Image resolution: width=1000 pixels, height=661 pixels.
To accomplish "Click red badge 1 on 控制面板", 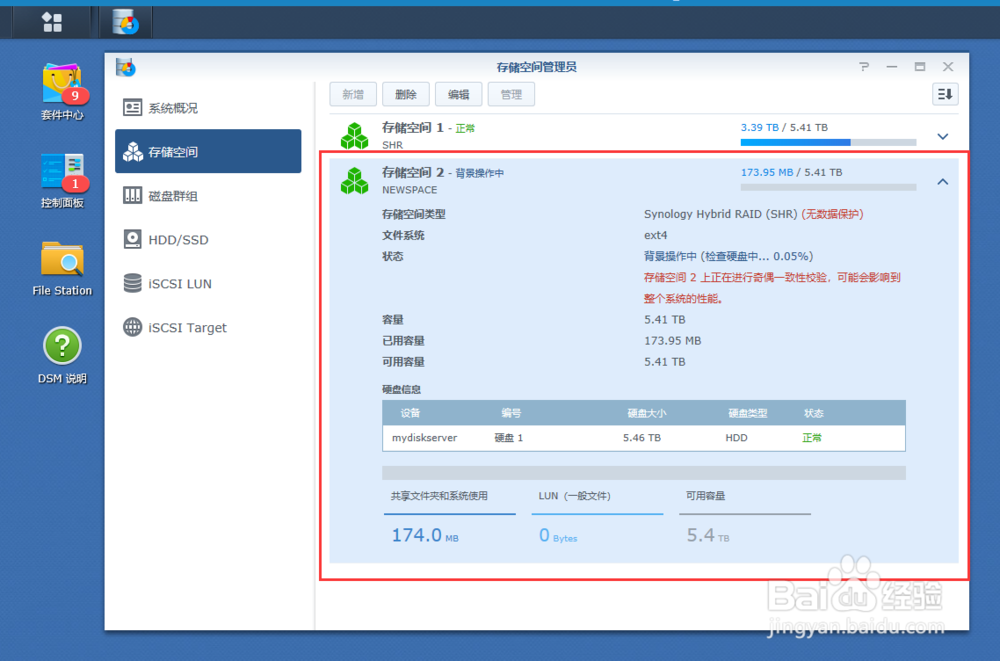I will 75,184.
